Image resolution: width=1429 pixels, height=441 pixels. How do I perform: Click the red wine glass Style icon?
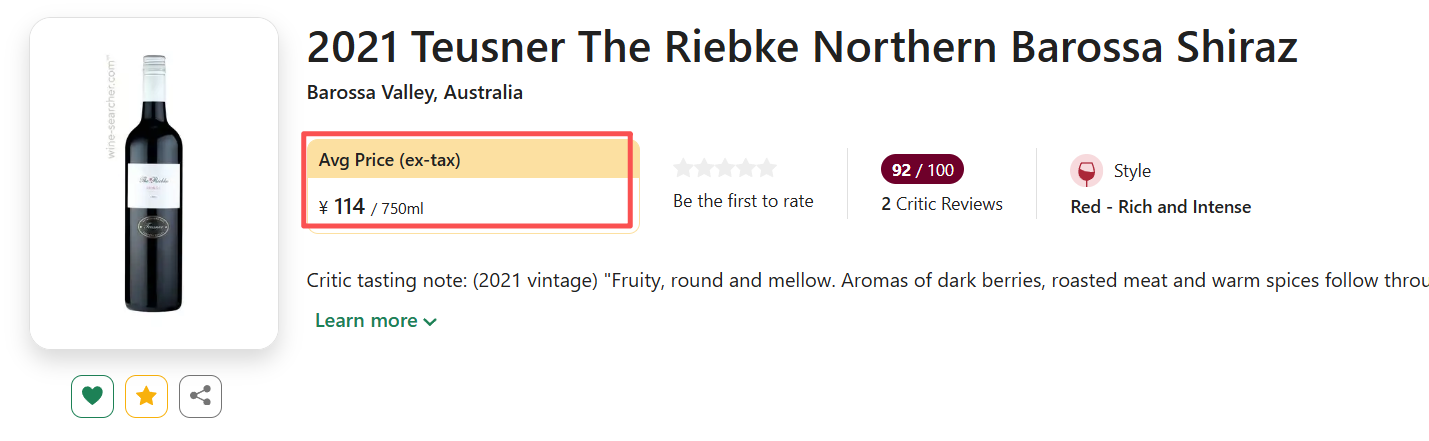pyautogui.click(x=1086, y=171)
